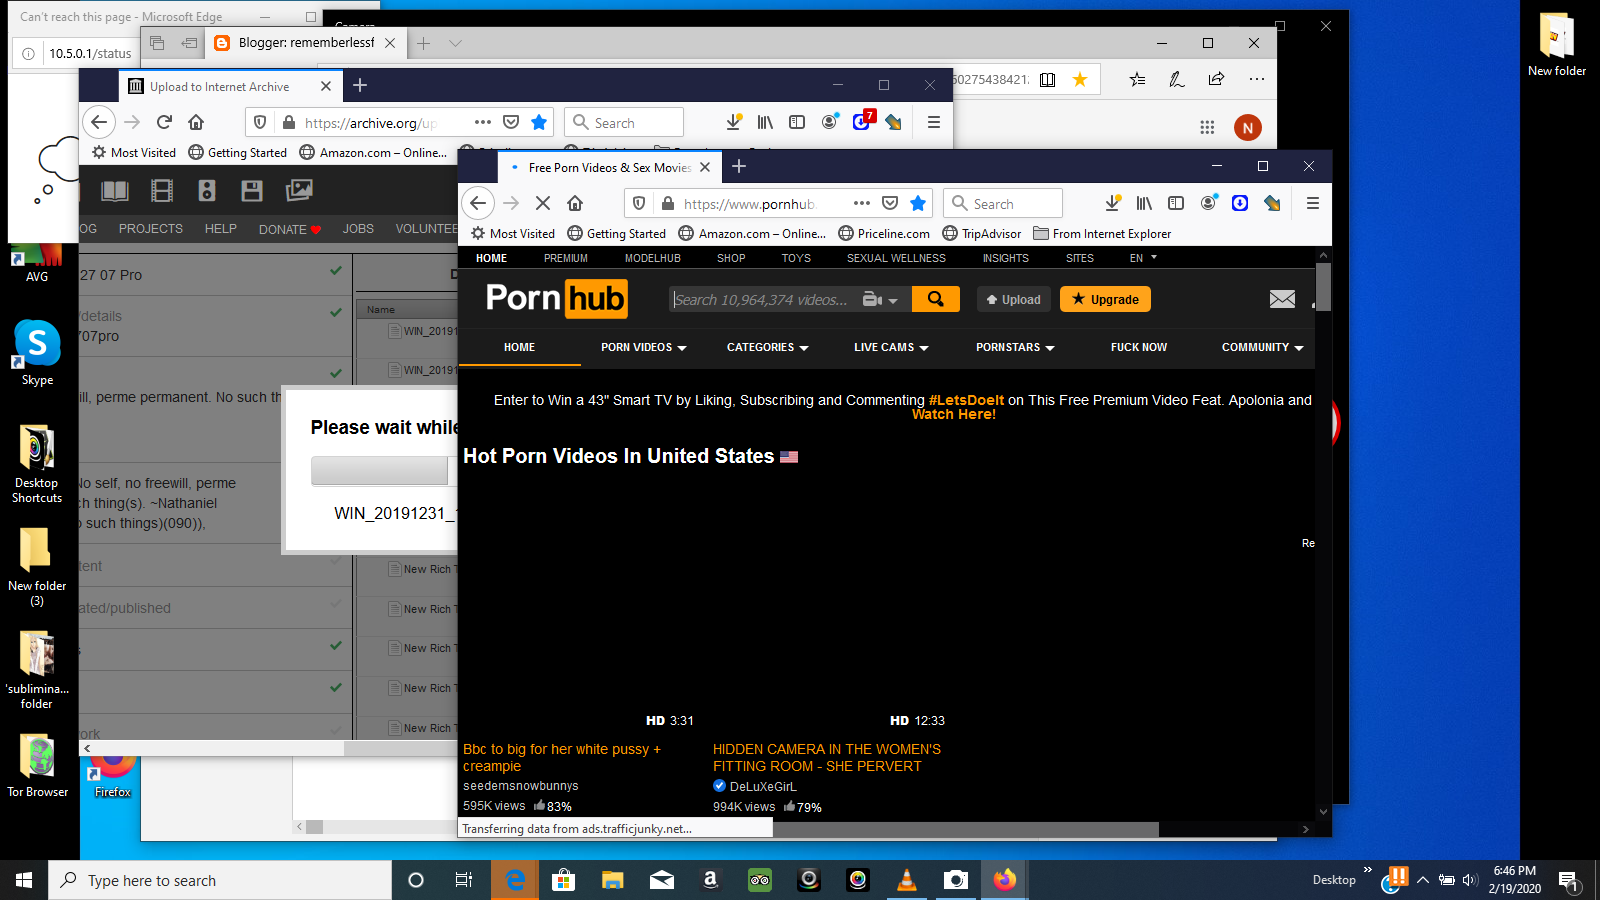Open the N account avatar in Edge window
1600x900 pixels.
tap(1247, 128)
